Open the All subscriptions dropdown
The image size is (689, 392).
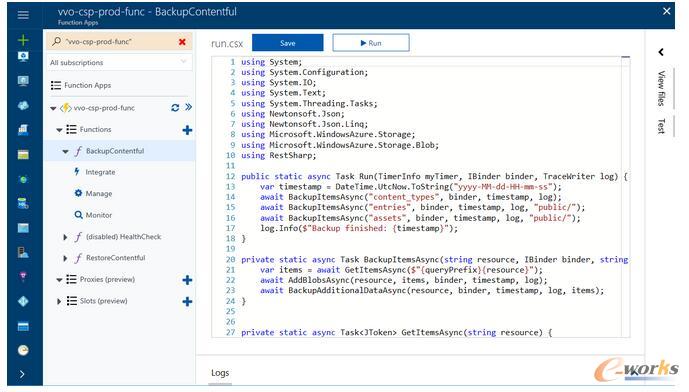click(x=119, y=62)
